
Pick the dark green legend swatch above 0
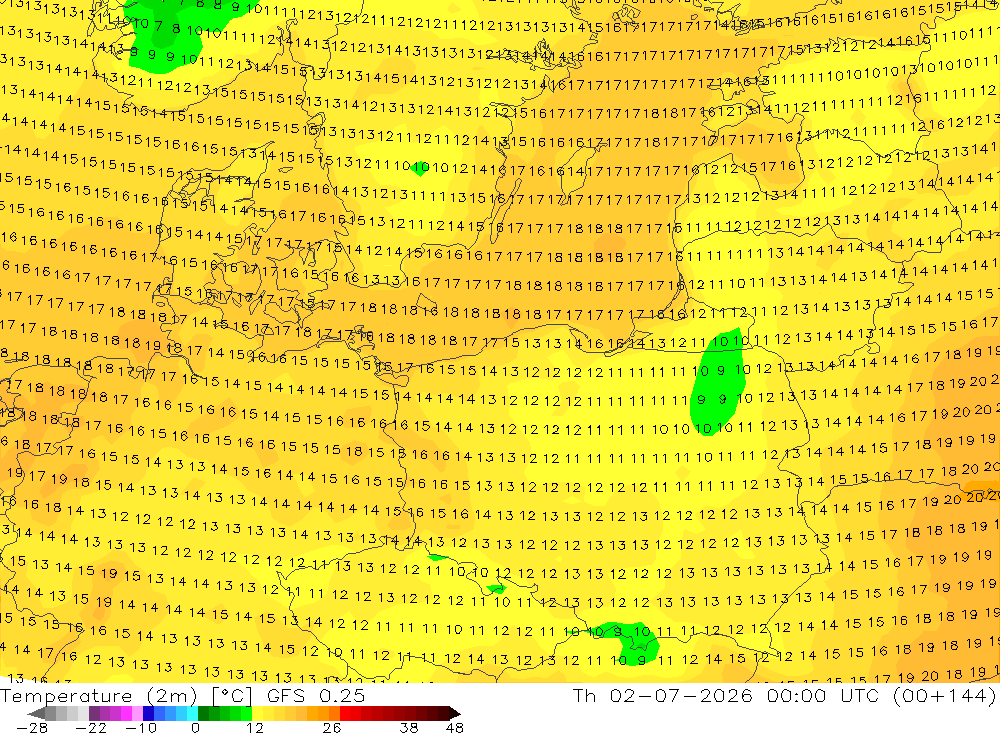[203, 713]
